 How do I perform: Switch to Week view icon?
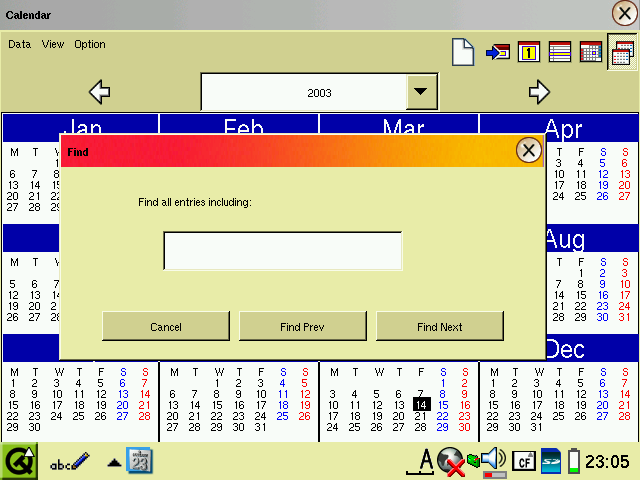pos(560,52)
